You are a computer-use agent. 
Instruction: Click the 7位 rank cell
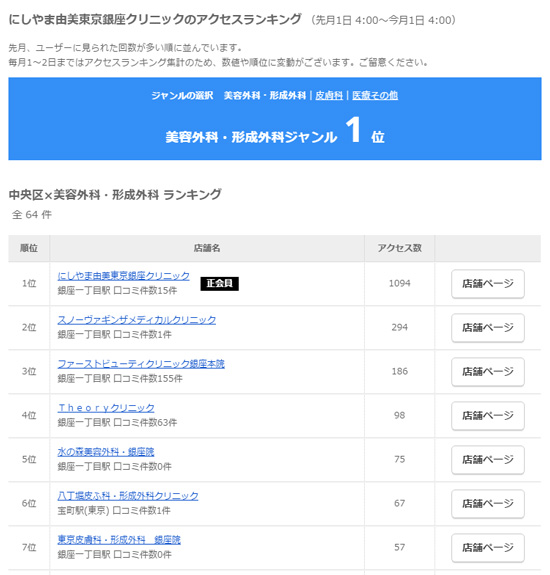tap(29, 547)
